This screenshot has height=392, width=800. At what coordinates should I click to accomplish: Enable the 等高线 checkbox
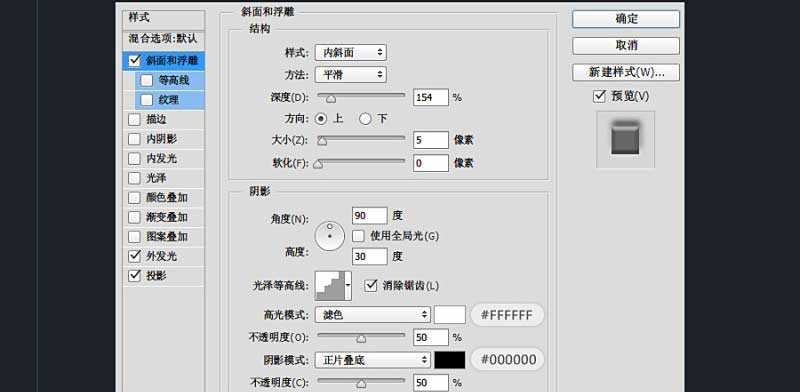[x=146, y=80]
